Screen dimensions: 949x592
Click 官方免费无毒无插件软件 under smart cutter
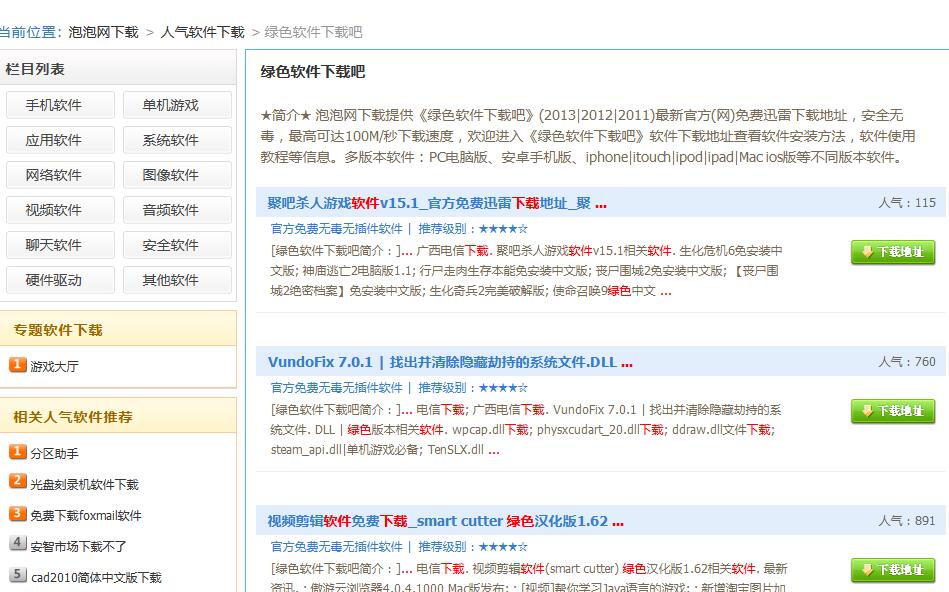(337, 547)
